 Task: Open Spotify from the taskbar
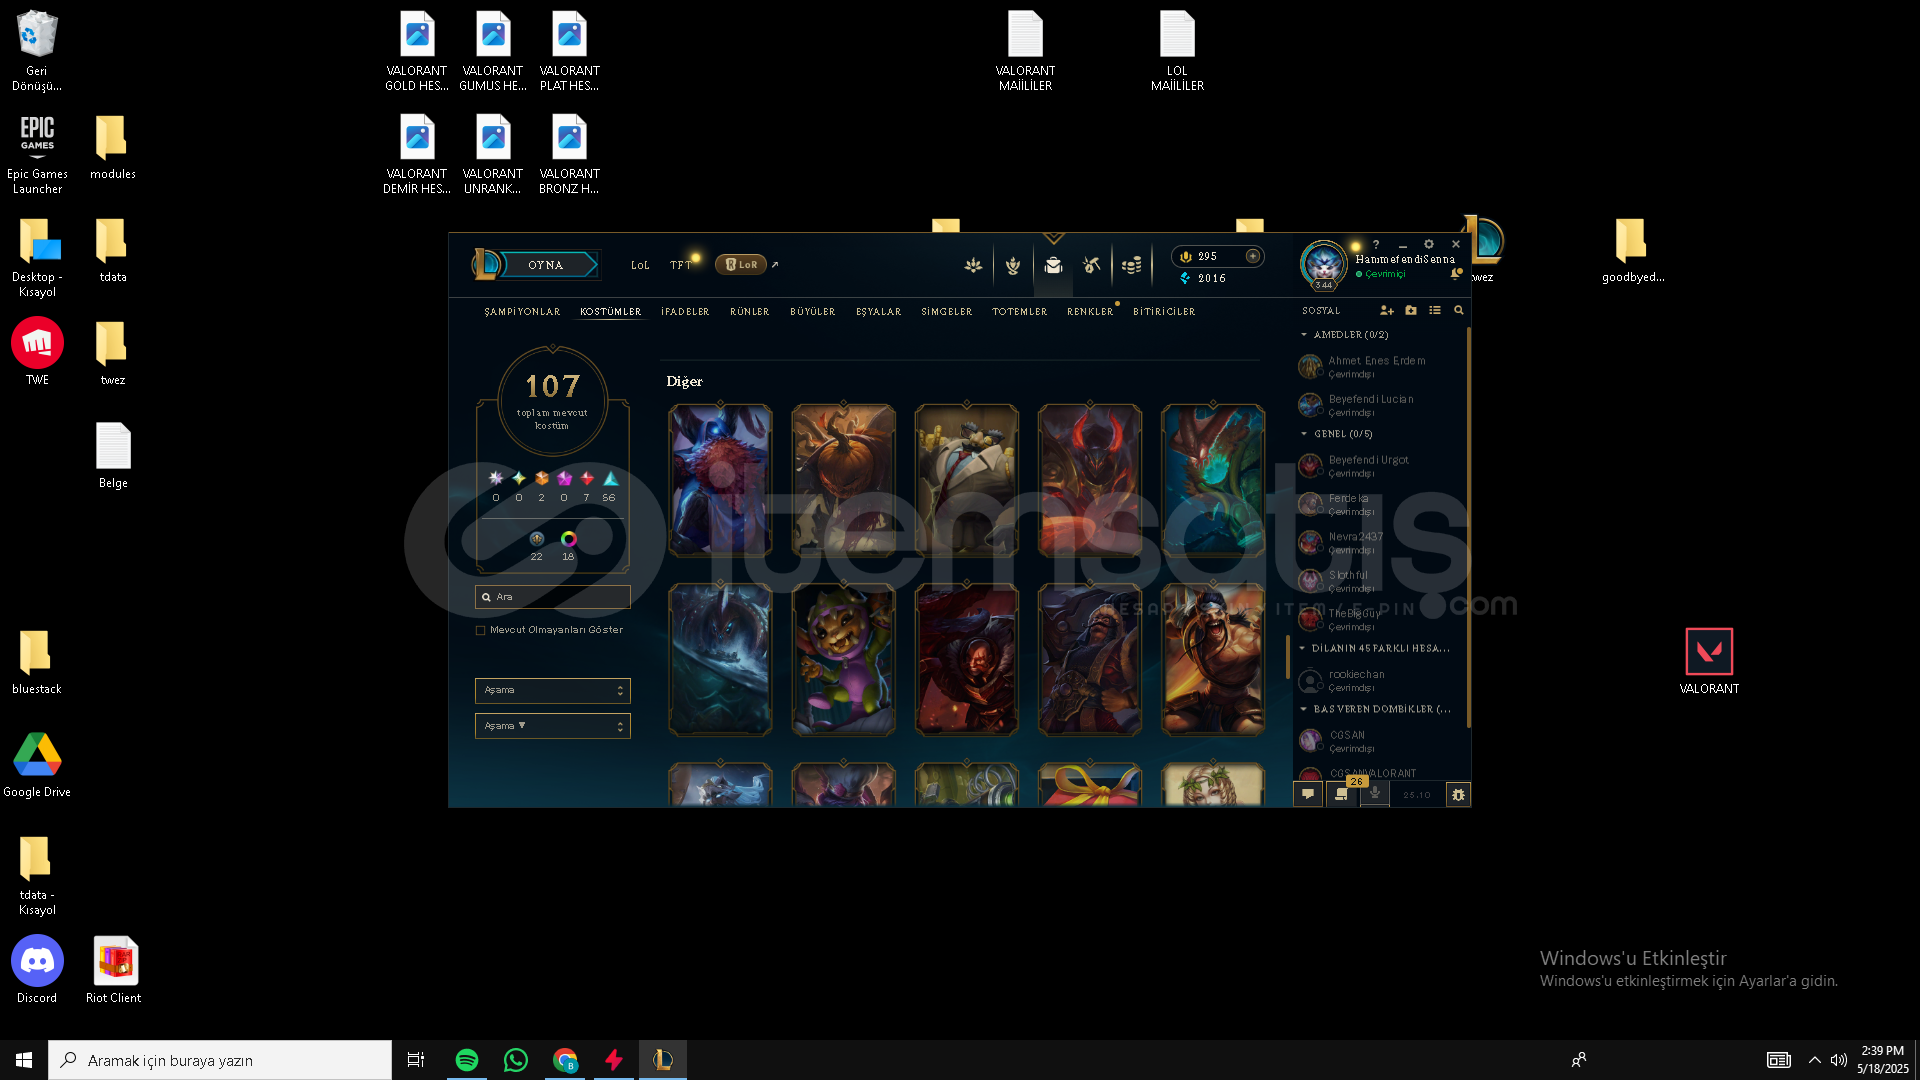point(467,1060)
